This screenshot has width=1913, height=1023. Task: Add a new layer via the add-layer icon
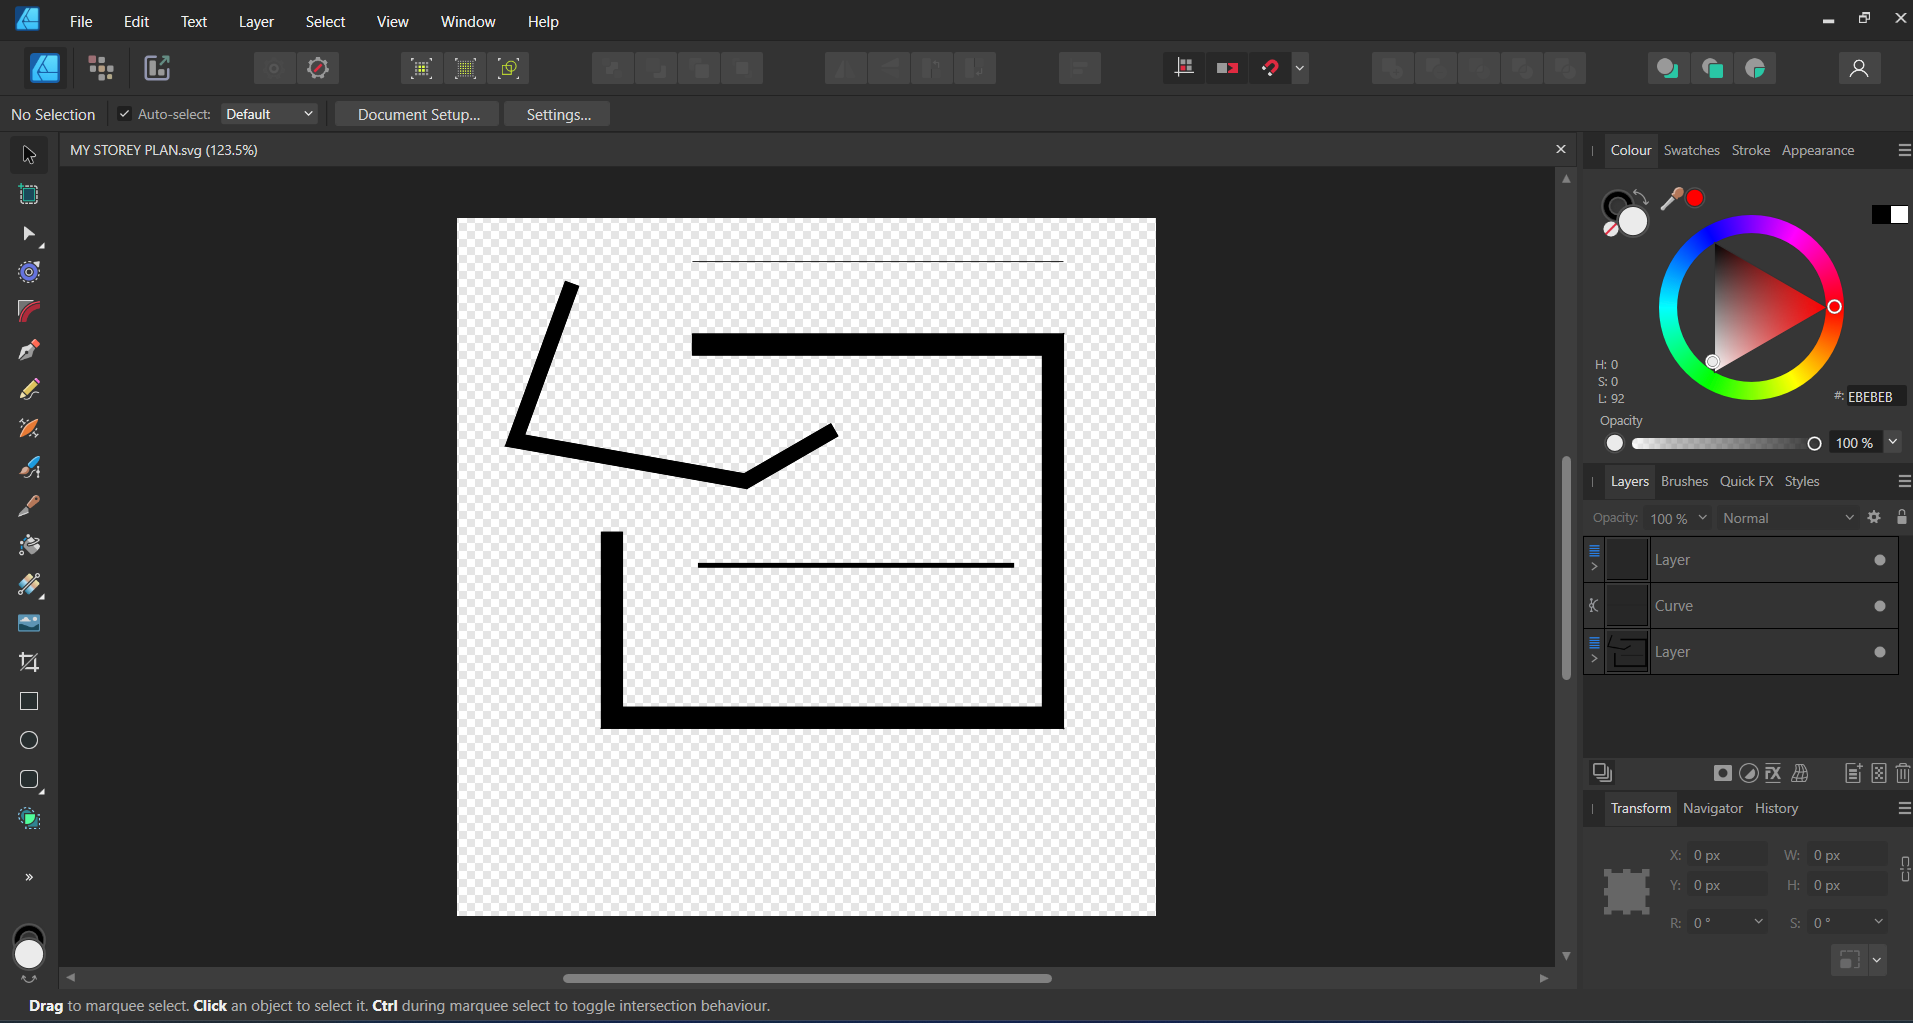point(1853,773)
